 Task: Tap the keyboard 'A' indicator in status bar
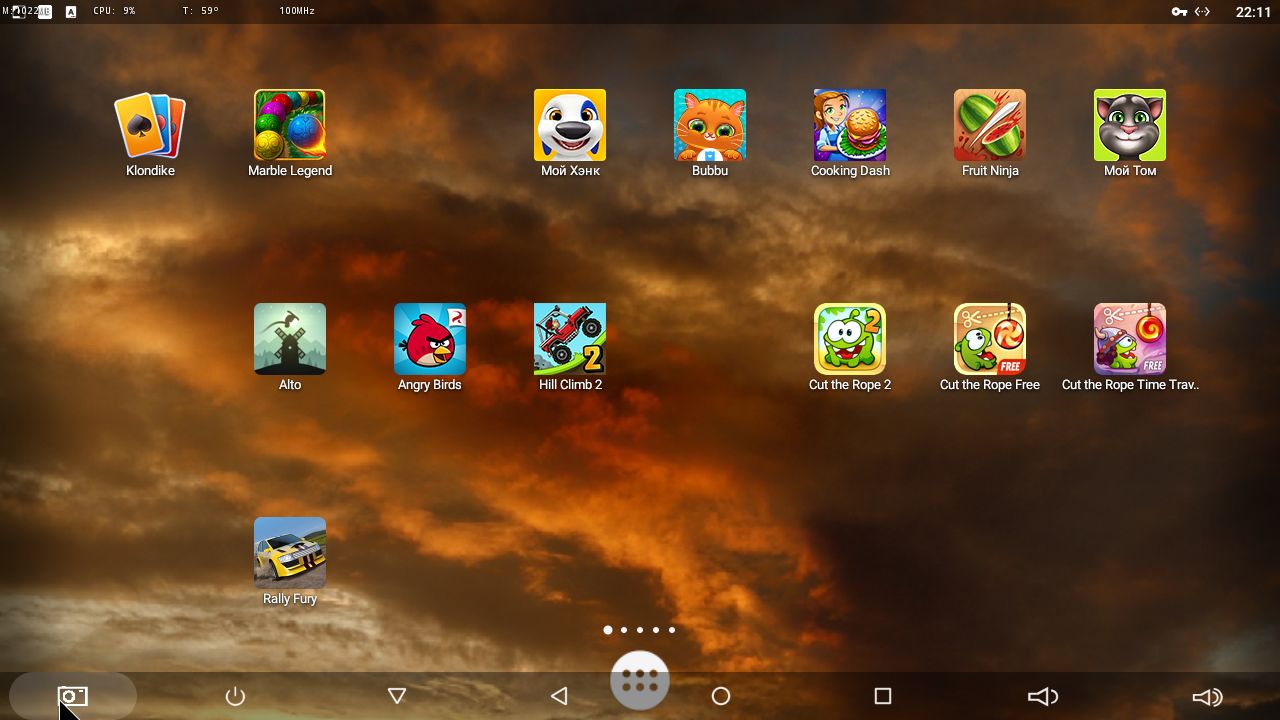tap(71, 12)
